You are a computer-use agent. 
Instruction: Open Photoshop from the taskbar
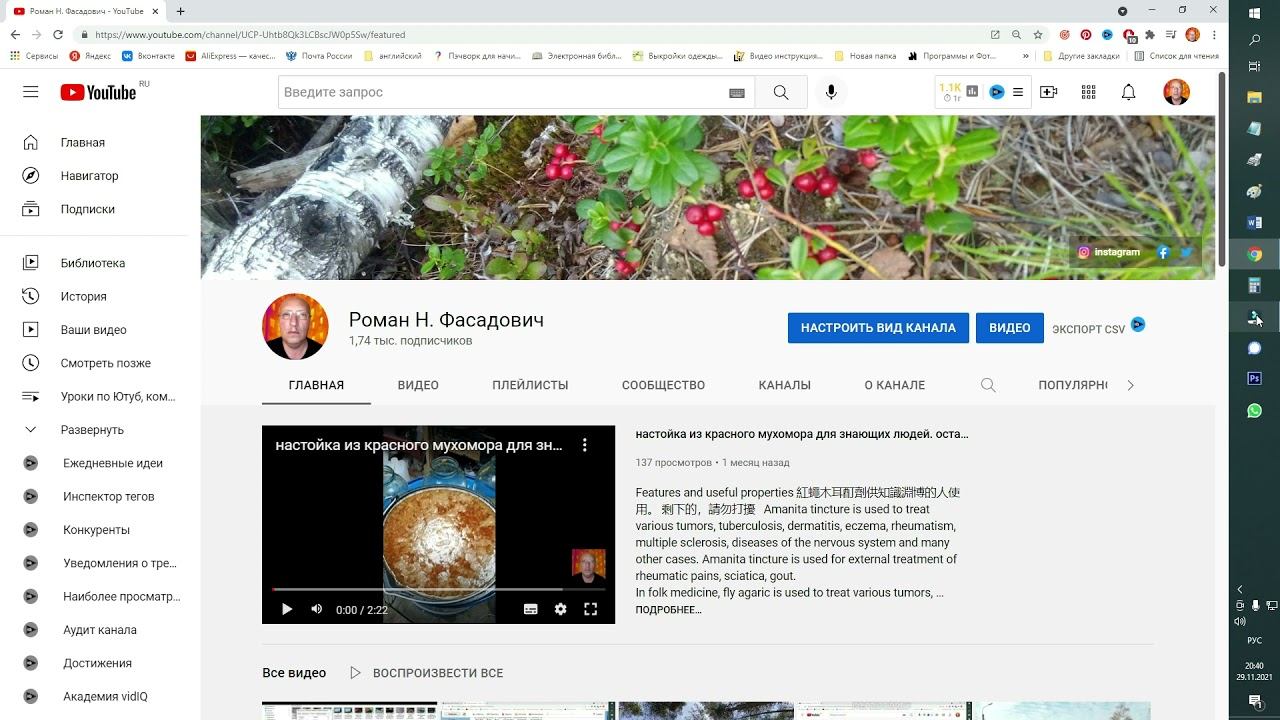pyautogui.click(x=1255, y=379)
